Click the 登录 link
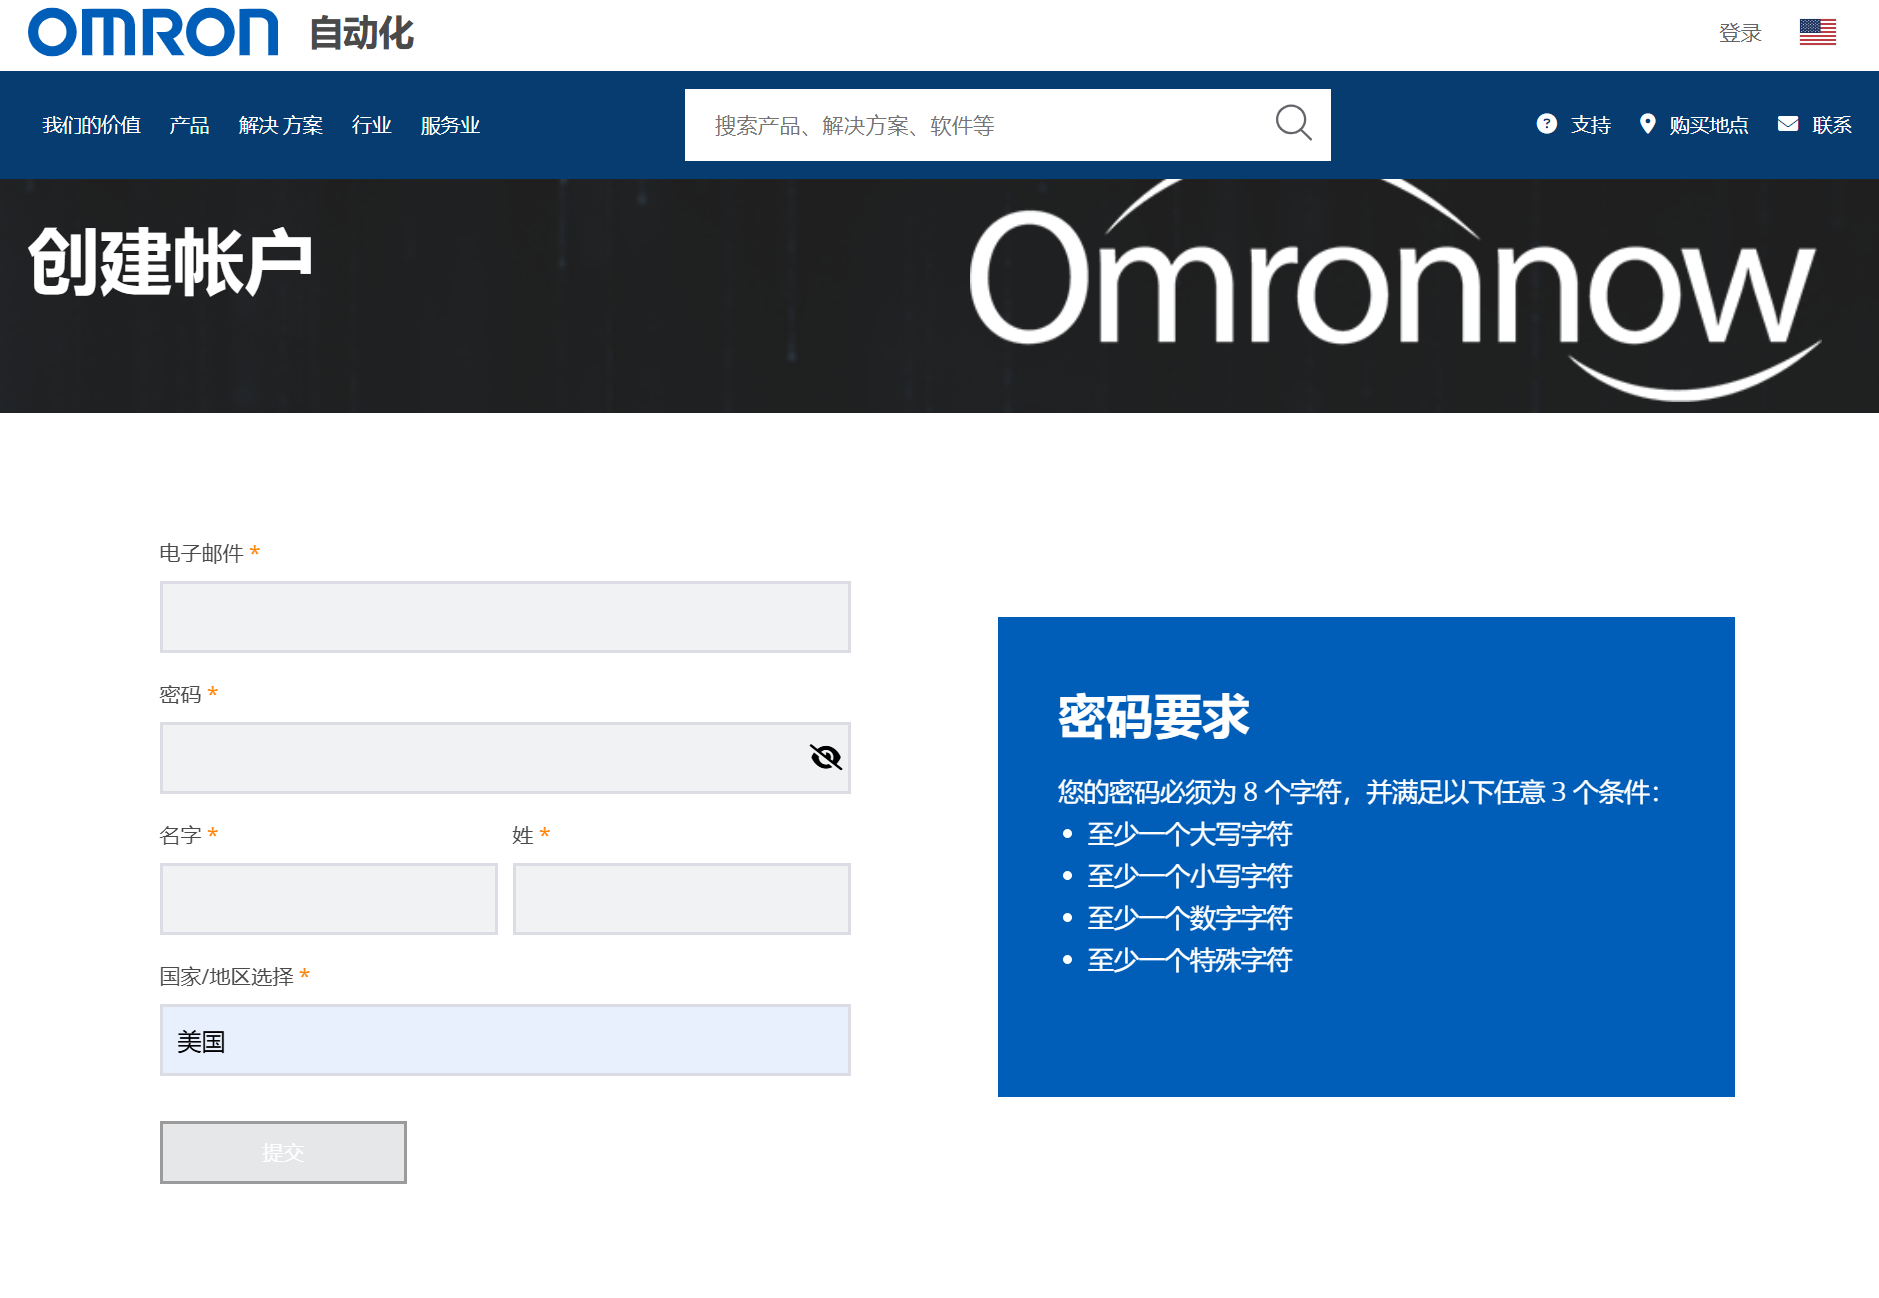This screenshot has width=1879, height=1298. [x=1739, y=33]
